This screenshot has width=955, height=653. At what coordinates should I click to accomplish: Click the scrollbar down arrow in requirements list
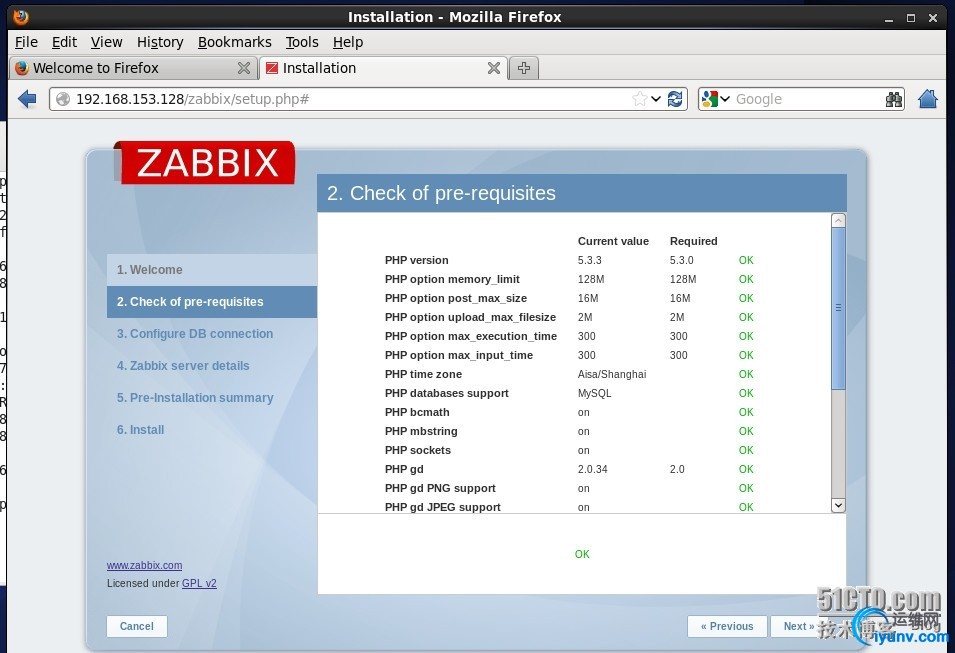pyautogui.click(x=838, y=505)
